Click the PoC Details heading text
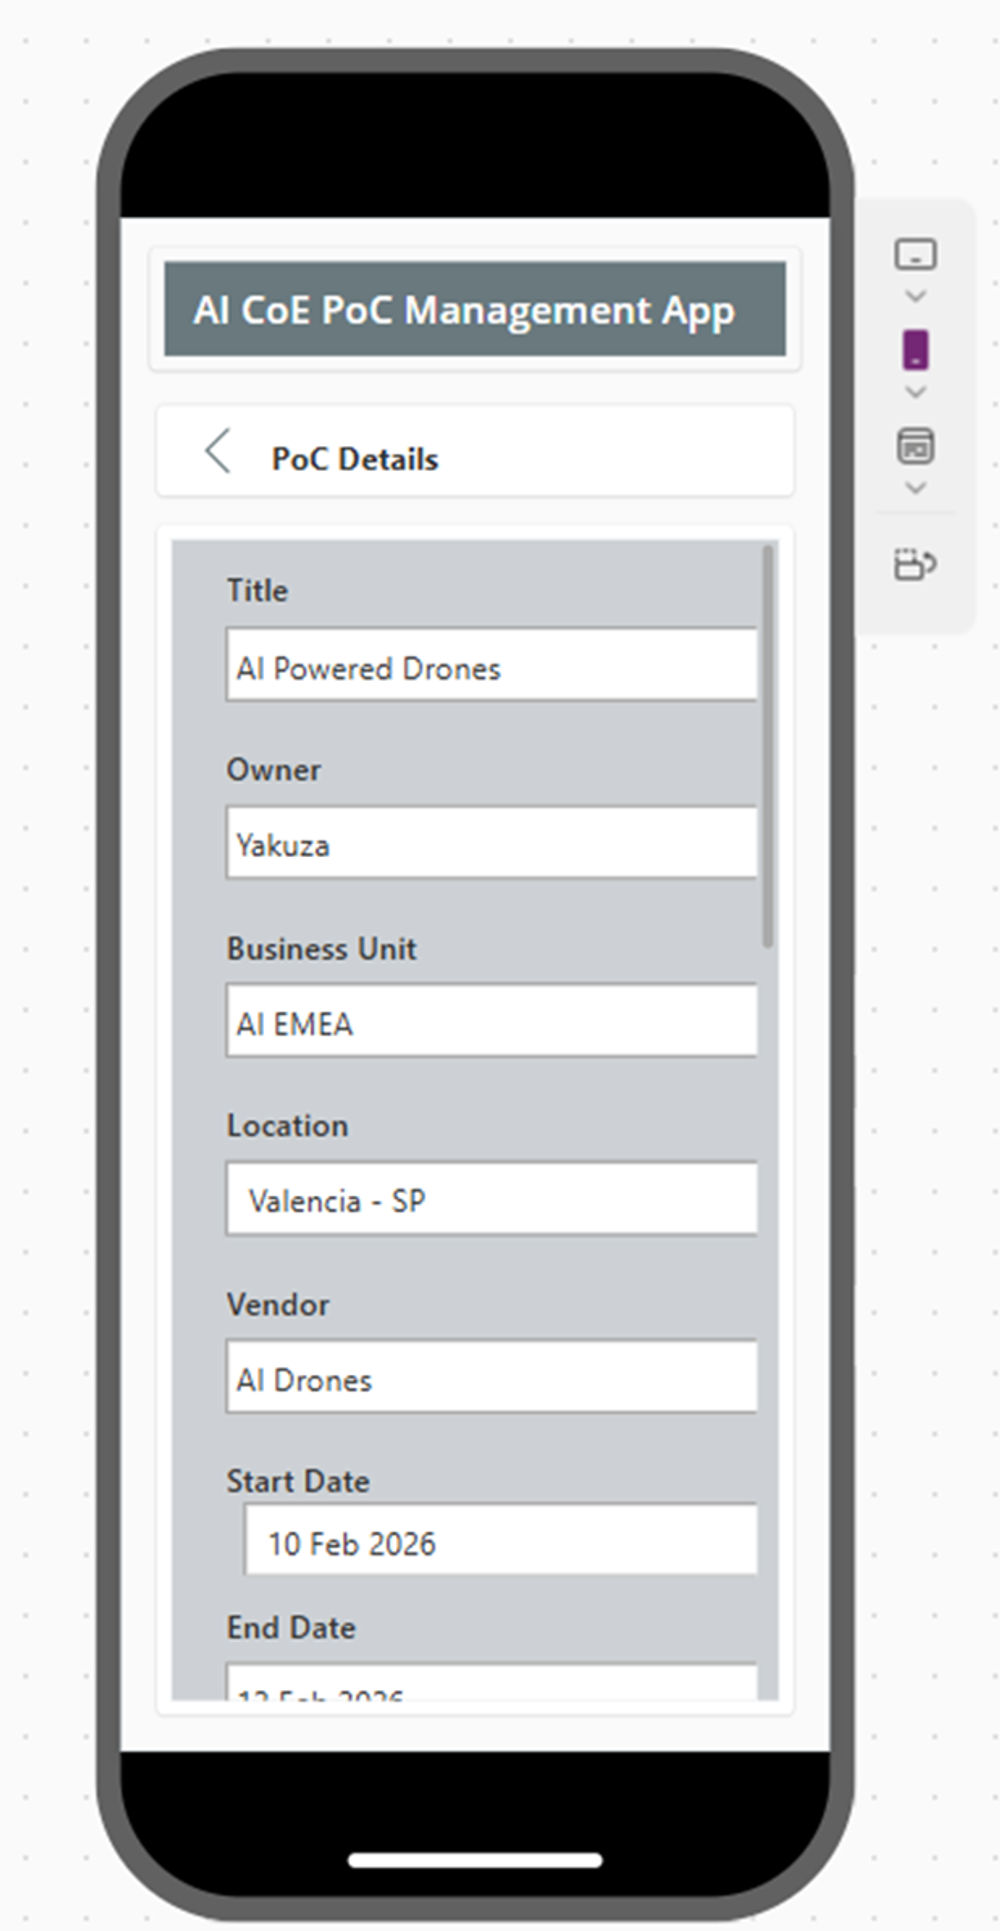 pyautogui.click(x=355, y=459)
